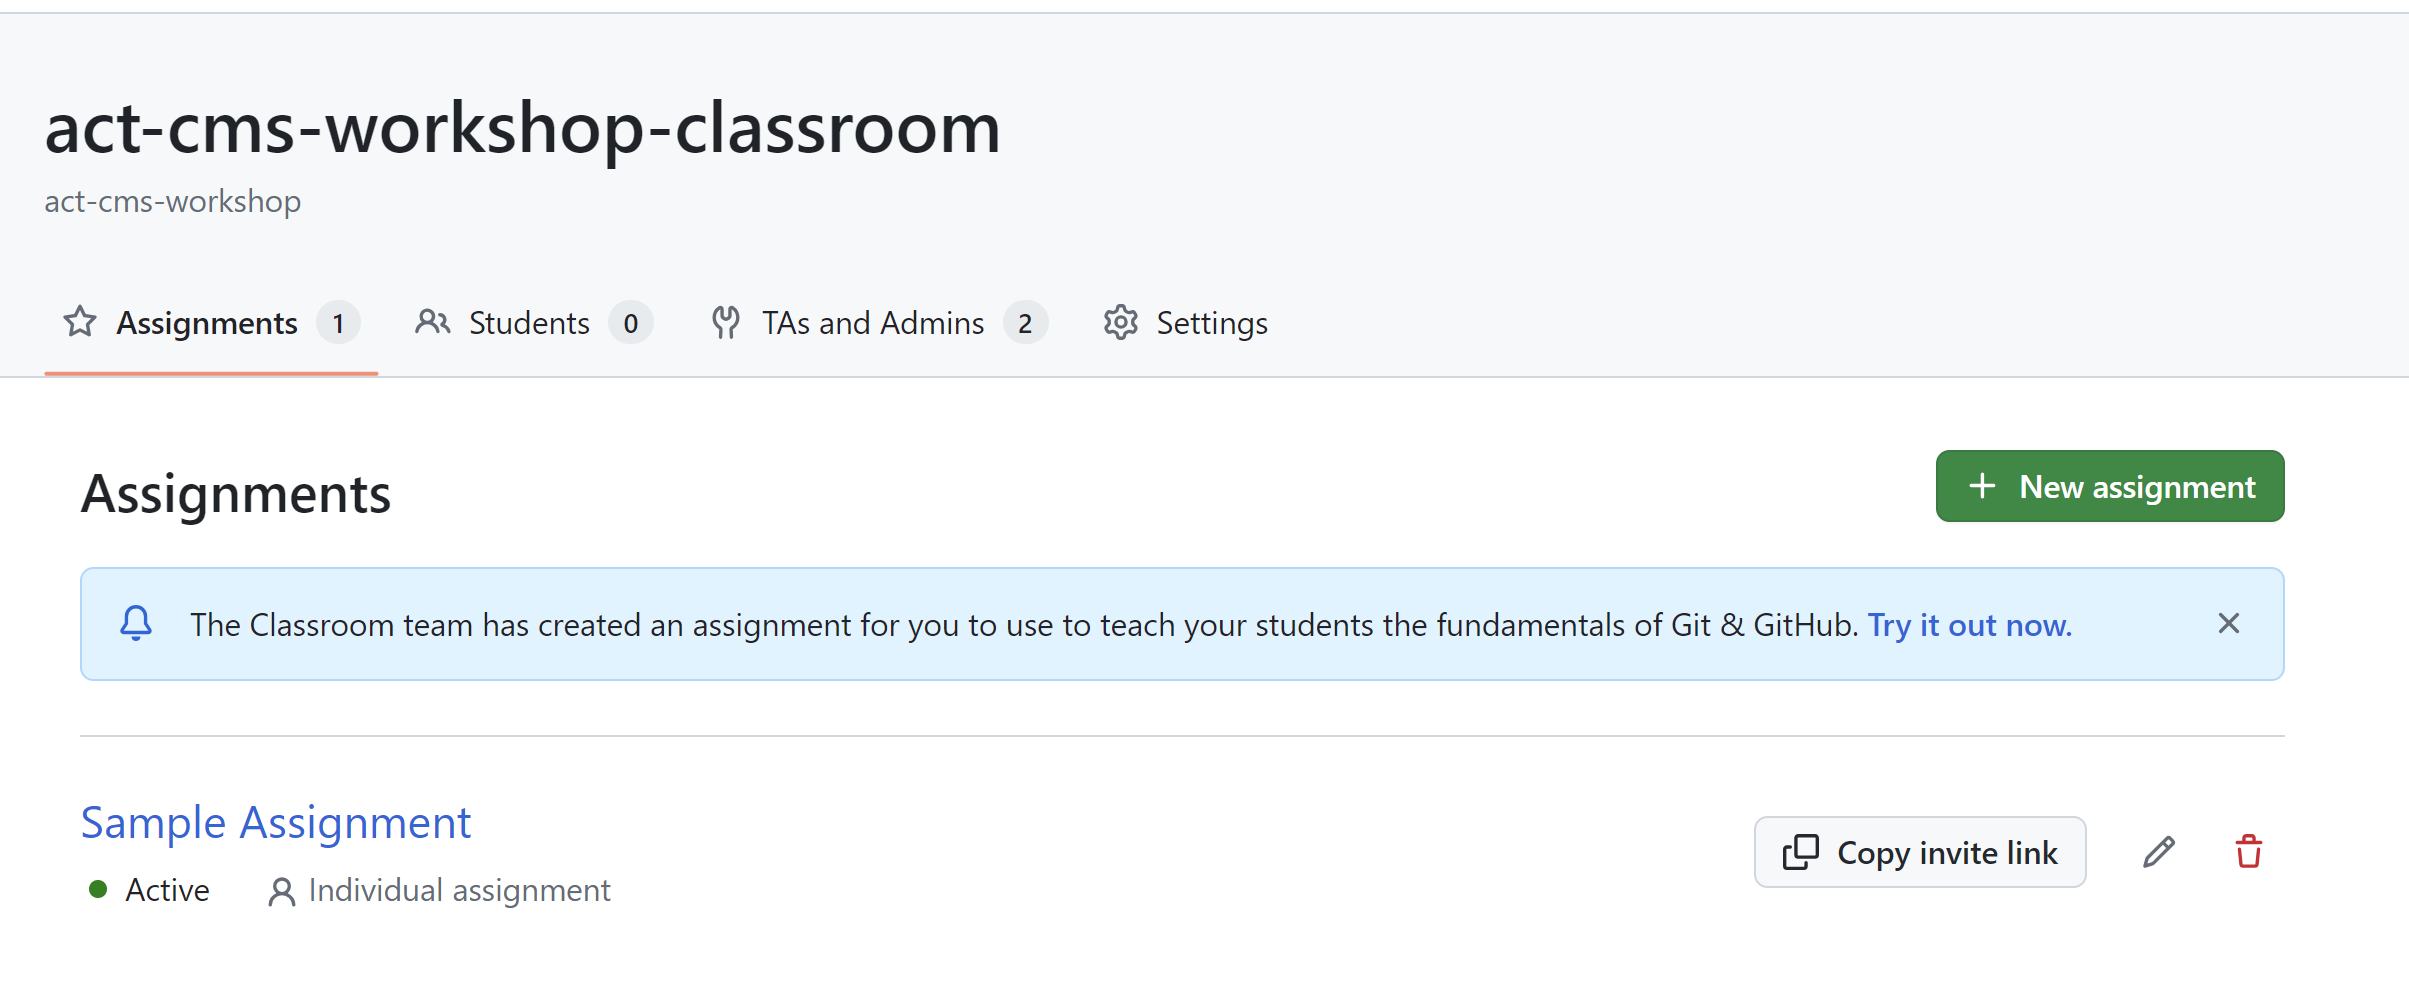Click the green Active status dot
This screenshot has height=992, width=2409.
98,889
